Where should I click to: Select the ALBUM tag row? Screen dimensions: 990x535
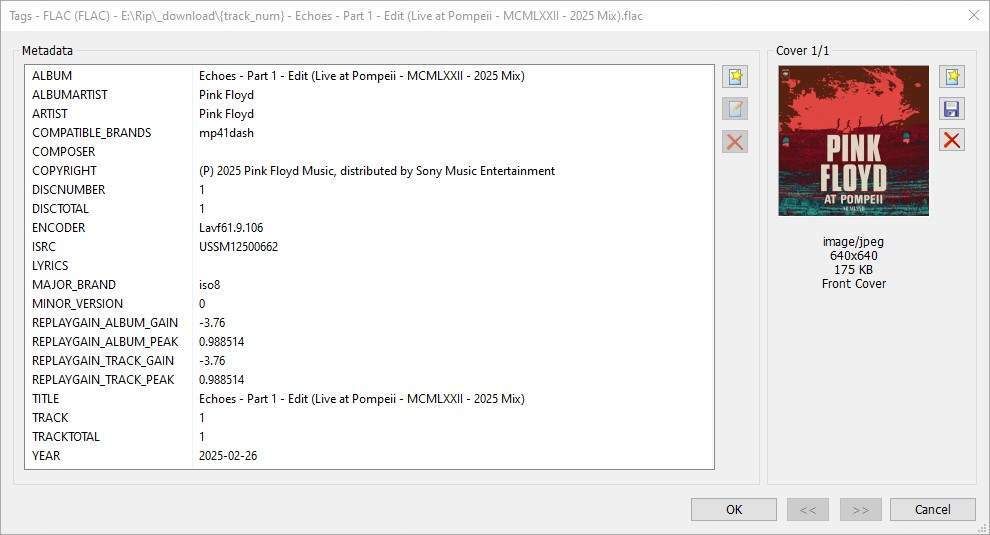tap(369, 76)
